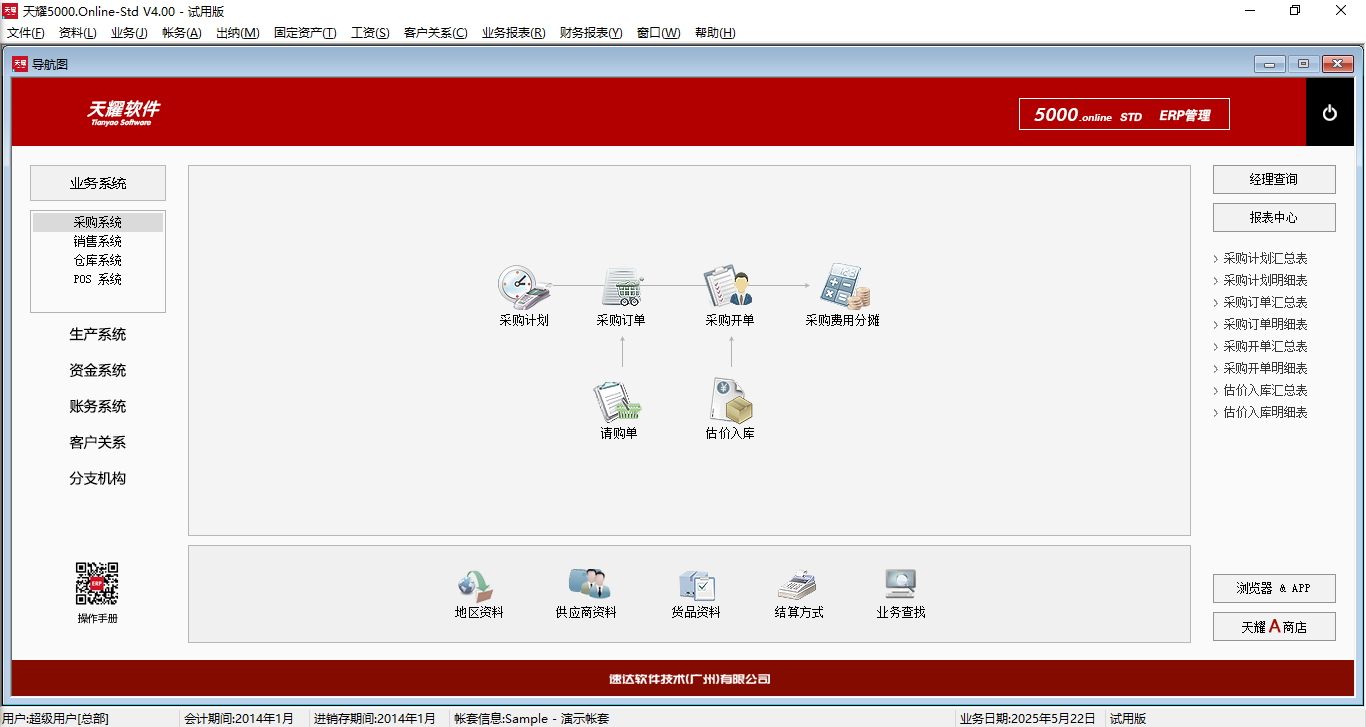Click 用户:超级用户[总部] status entry

tap(55, 718)
